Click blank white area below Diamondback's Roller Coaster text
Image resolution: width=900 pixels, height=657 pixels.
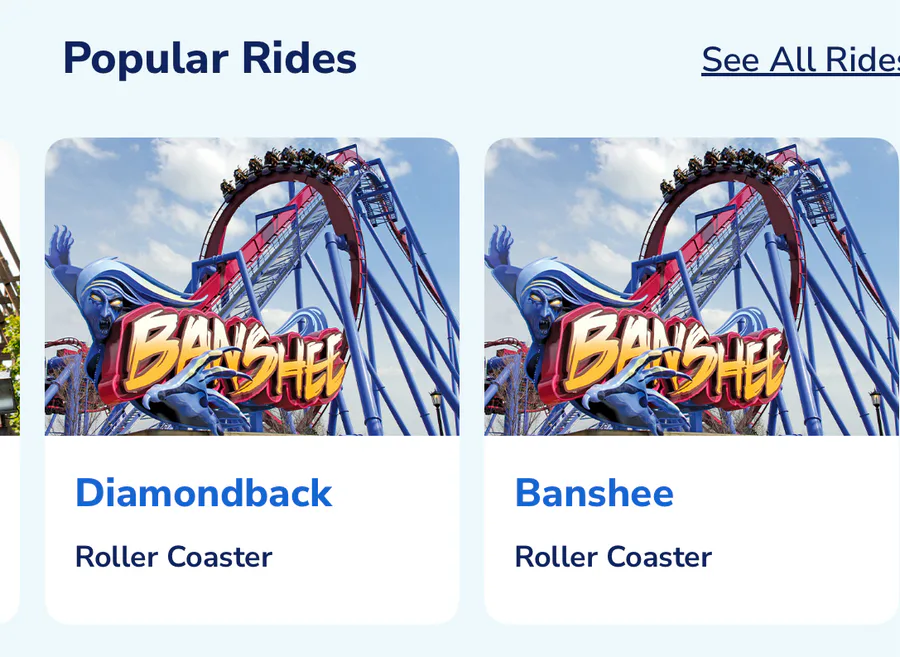tap(250, 598)
